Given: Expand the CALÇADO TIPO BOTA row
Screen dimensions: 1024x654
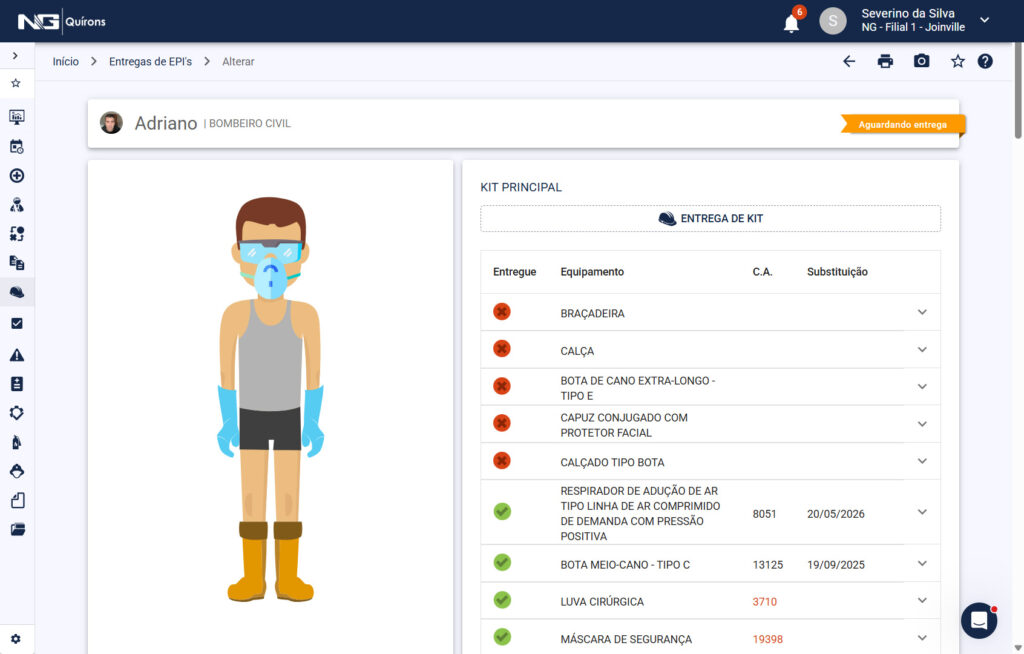Looking at the screenshot, I should [x=921, y=461].
